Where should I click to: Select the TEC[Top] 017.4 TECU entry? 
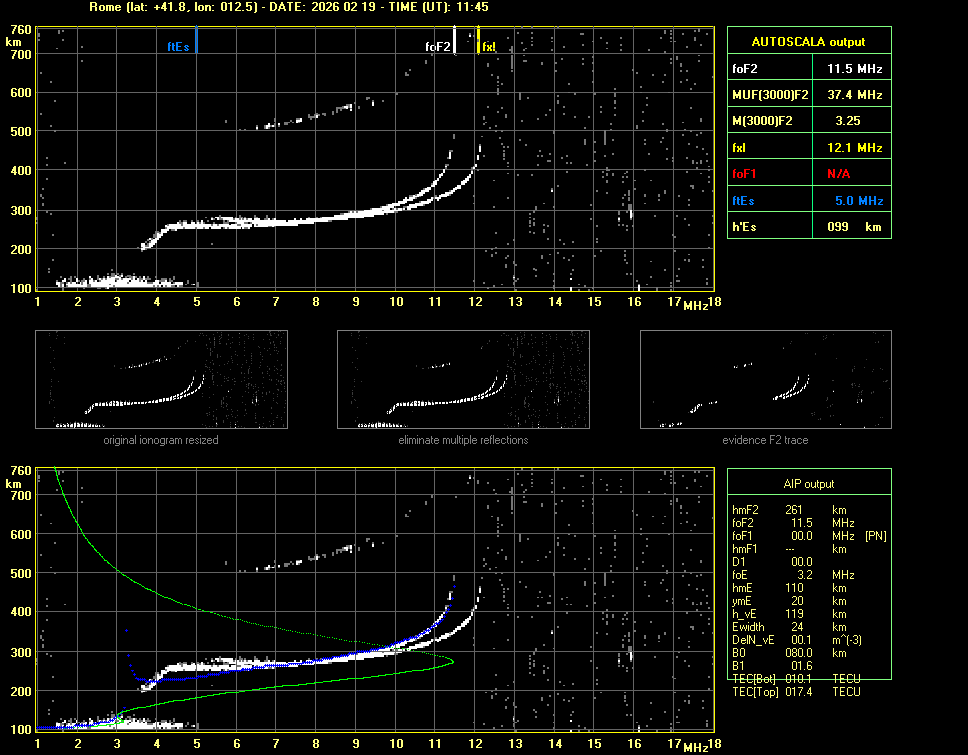(x=796, y=692)
